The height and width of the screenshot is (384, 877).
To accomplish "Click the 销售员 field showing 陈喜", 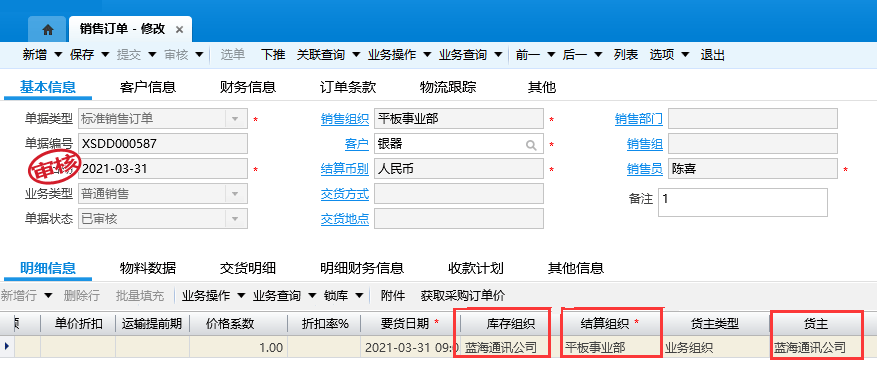I will [753, 169].
